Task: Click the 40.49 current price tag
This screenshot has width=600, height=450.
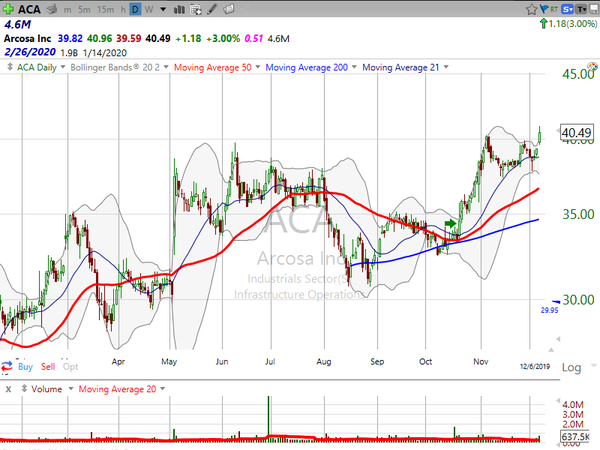Action: (x=577, y=133)
